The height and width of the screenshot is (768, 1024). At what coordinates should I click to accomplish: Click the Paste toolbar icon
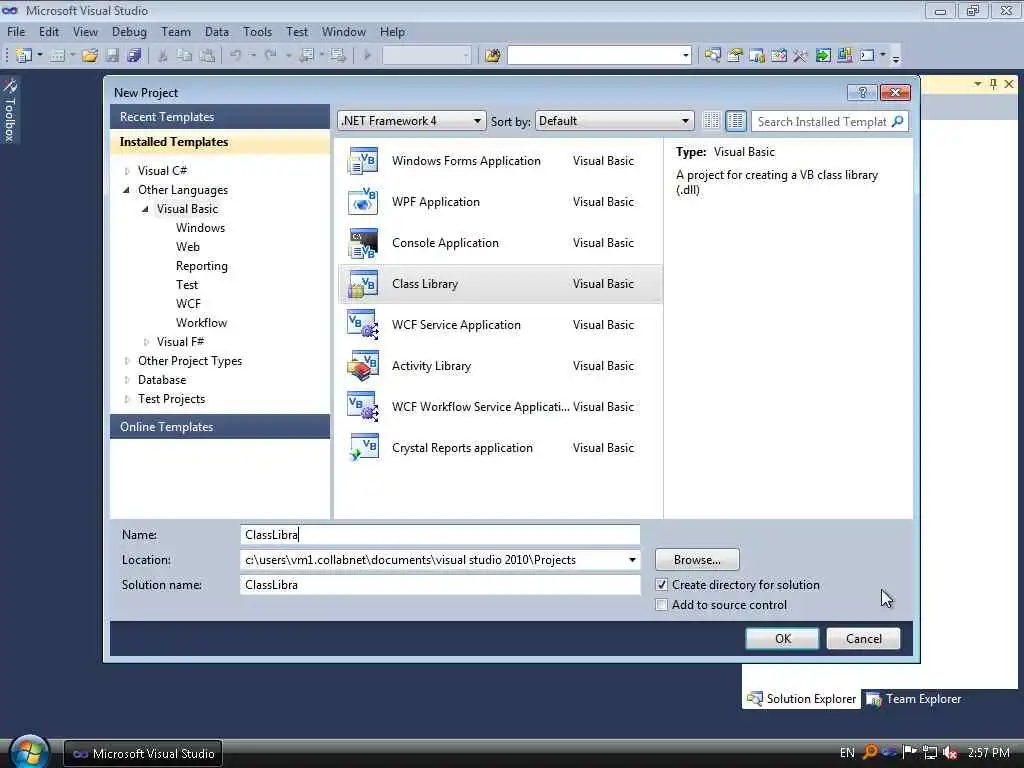(207, 56)
